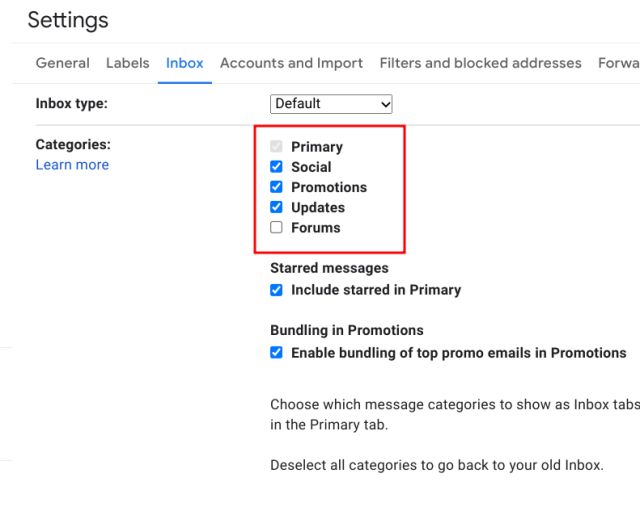The image size is (640, 520).
Task: Untick the Updates category checkbox
Action: coord(277,207)
